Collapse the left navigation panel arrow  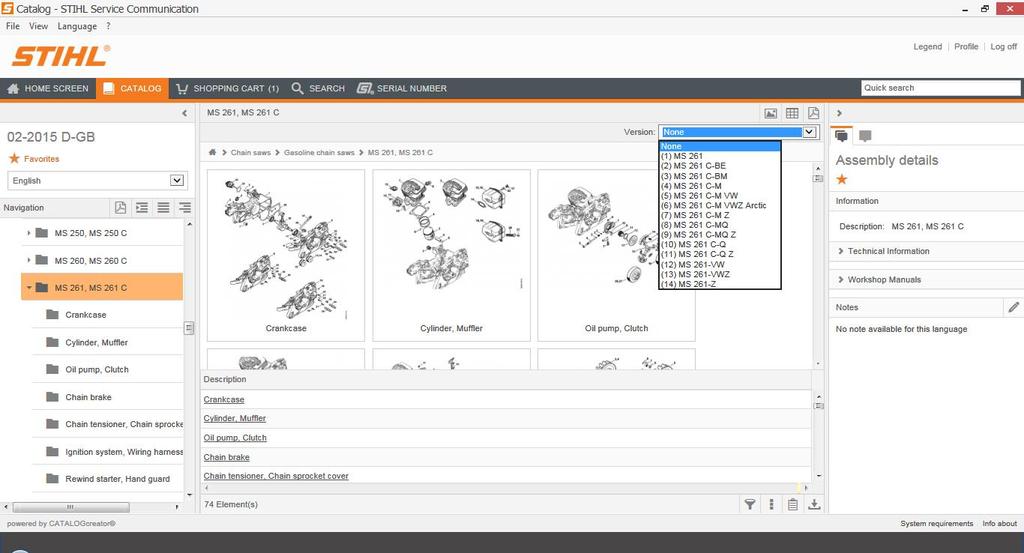pos(185,113)
